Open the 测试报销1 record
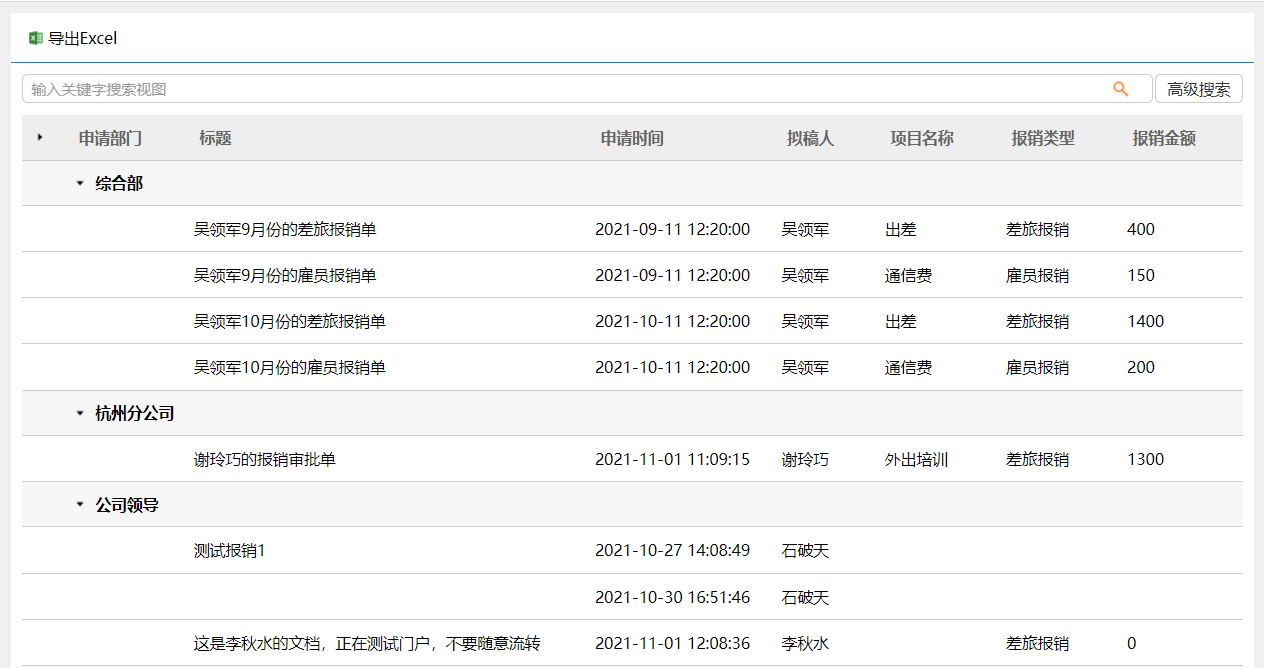The height and width of the screenshot is (668, 1264). click(x=230, y=550)
